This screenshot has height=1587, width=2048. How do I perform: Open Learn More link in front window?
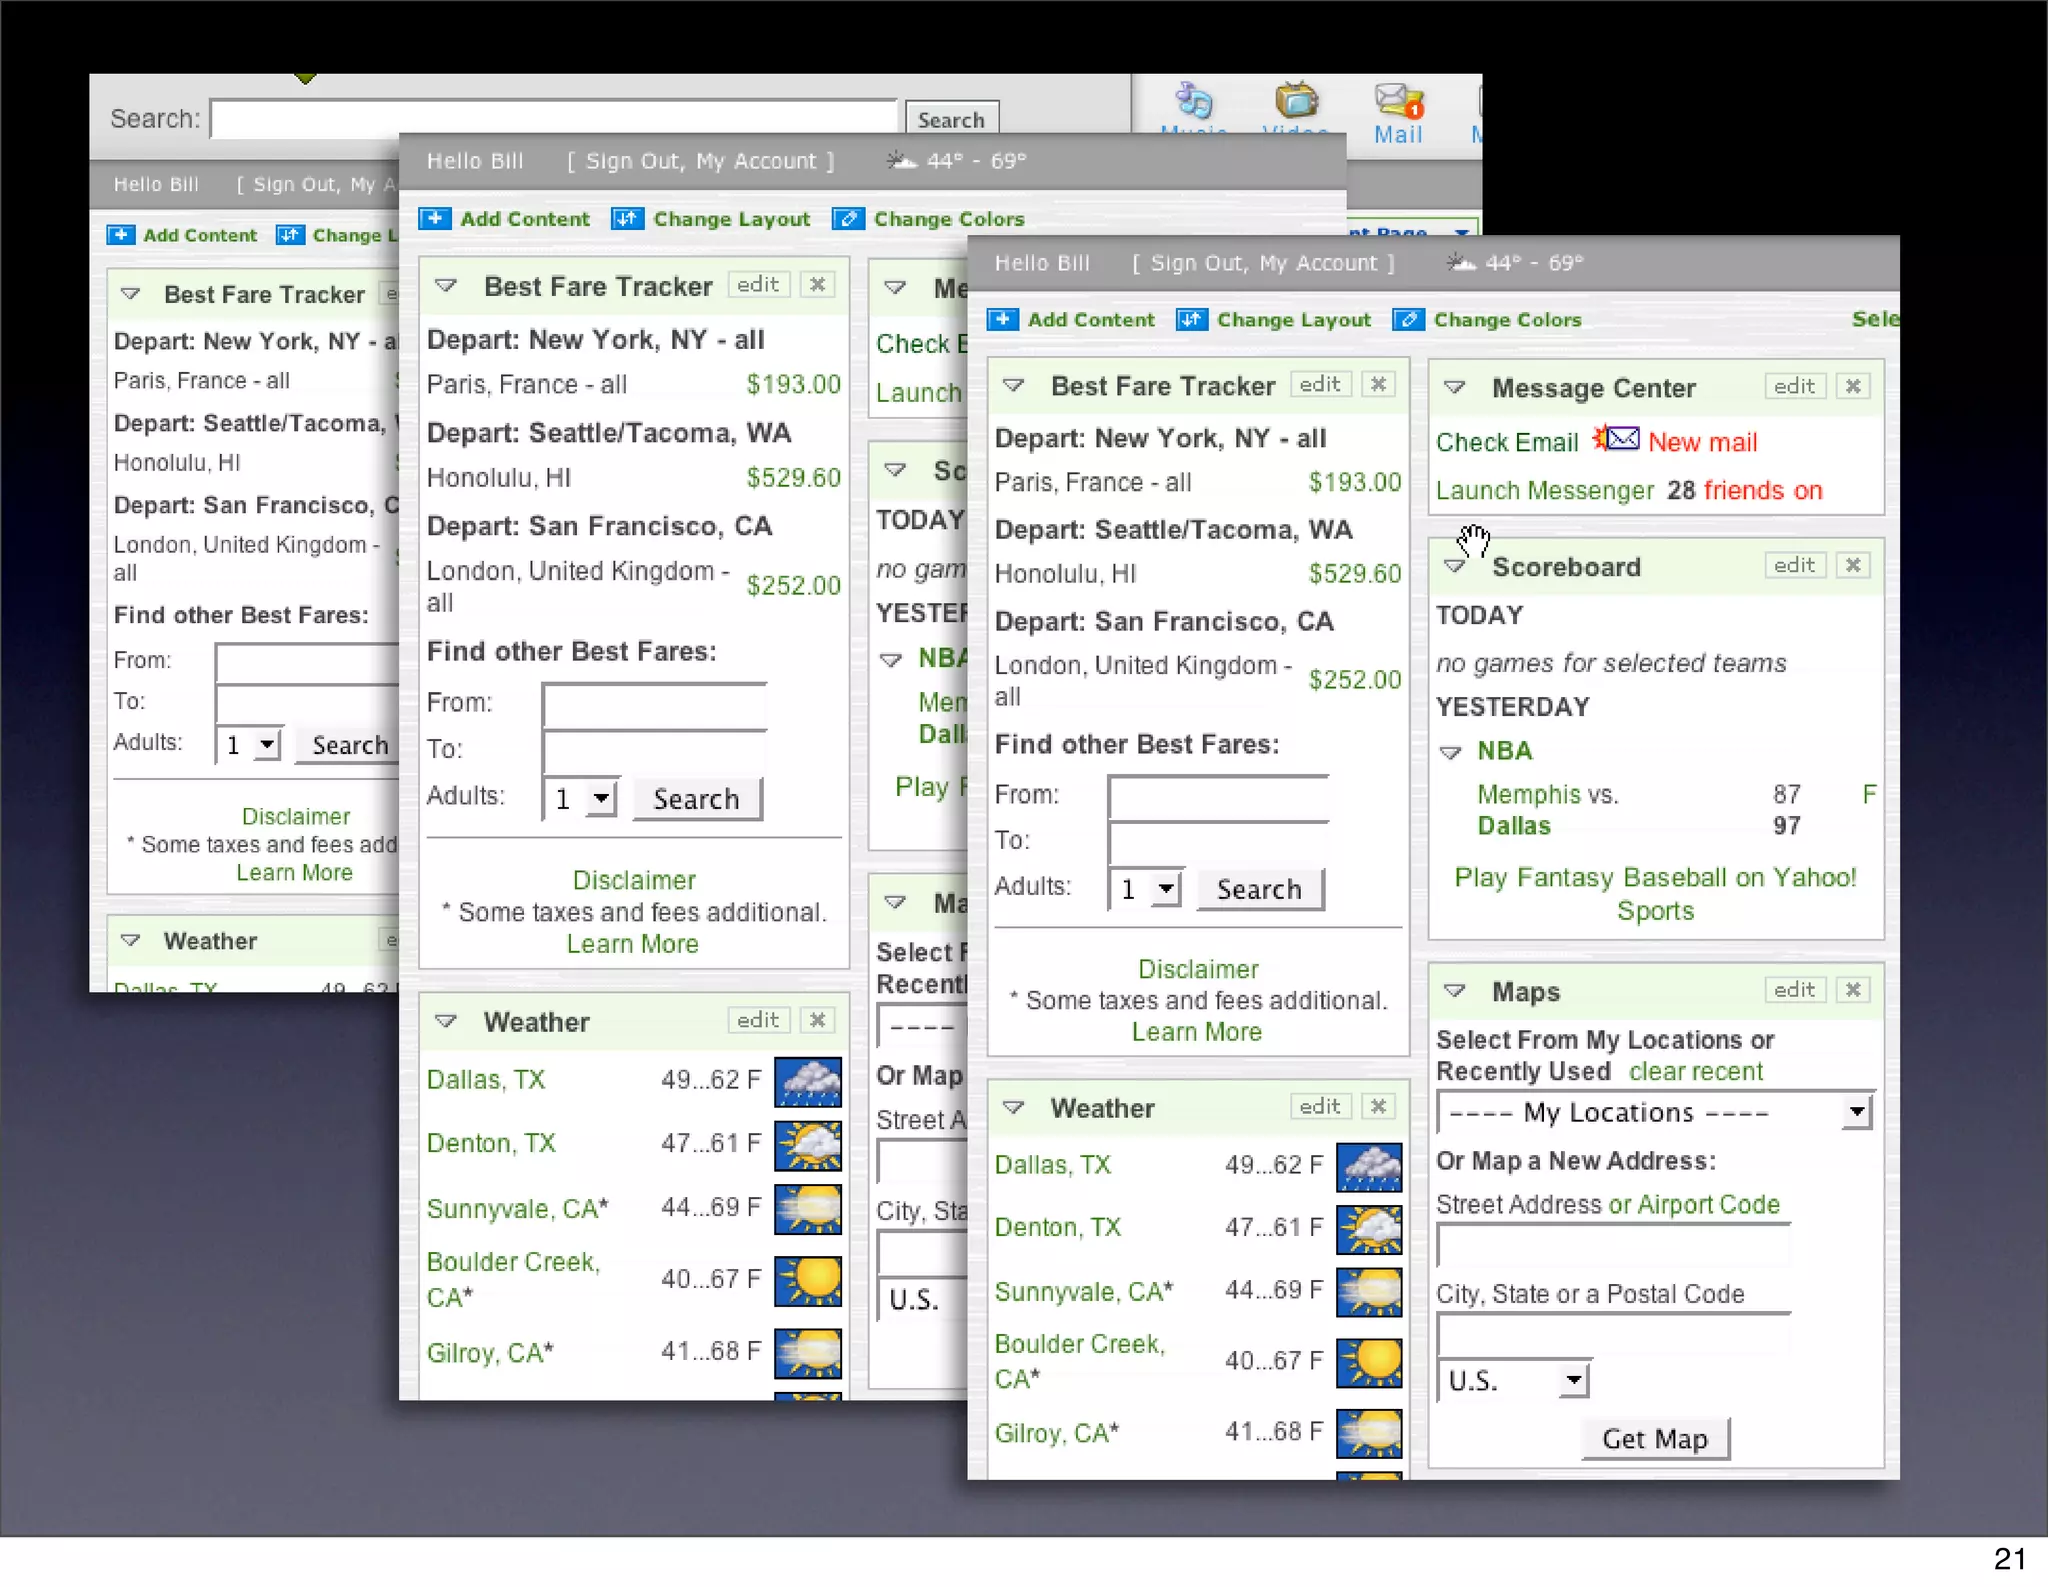point(1197,1032)
